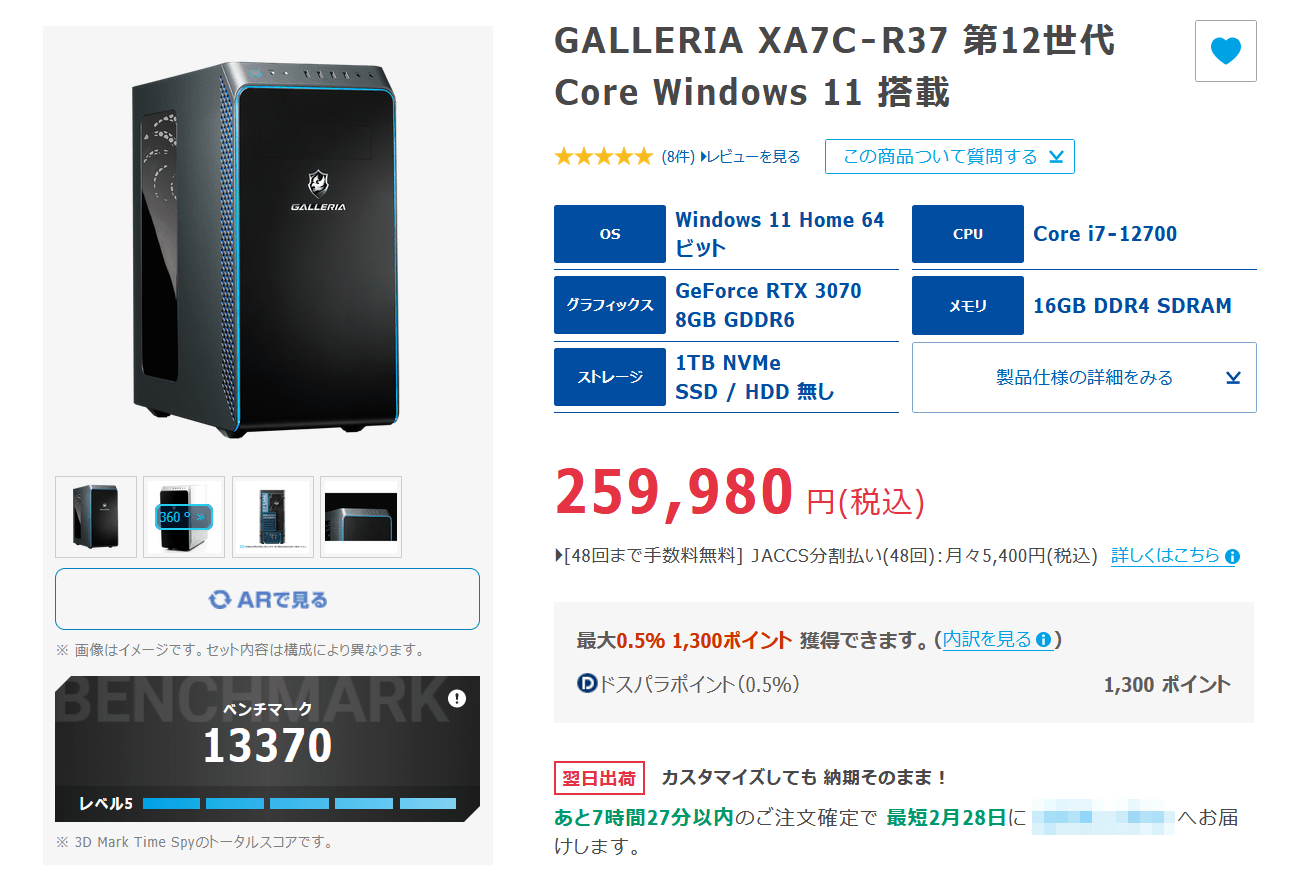Click the benchmark level 5 progress bar
1296x878 pixels.
(299, 803)
